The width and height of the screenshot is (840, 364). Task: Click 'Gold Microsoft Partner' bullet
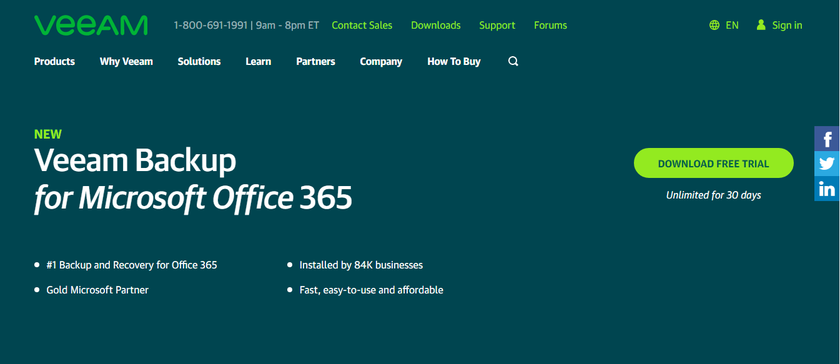[98, 290]
